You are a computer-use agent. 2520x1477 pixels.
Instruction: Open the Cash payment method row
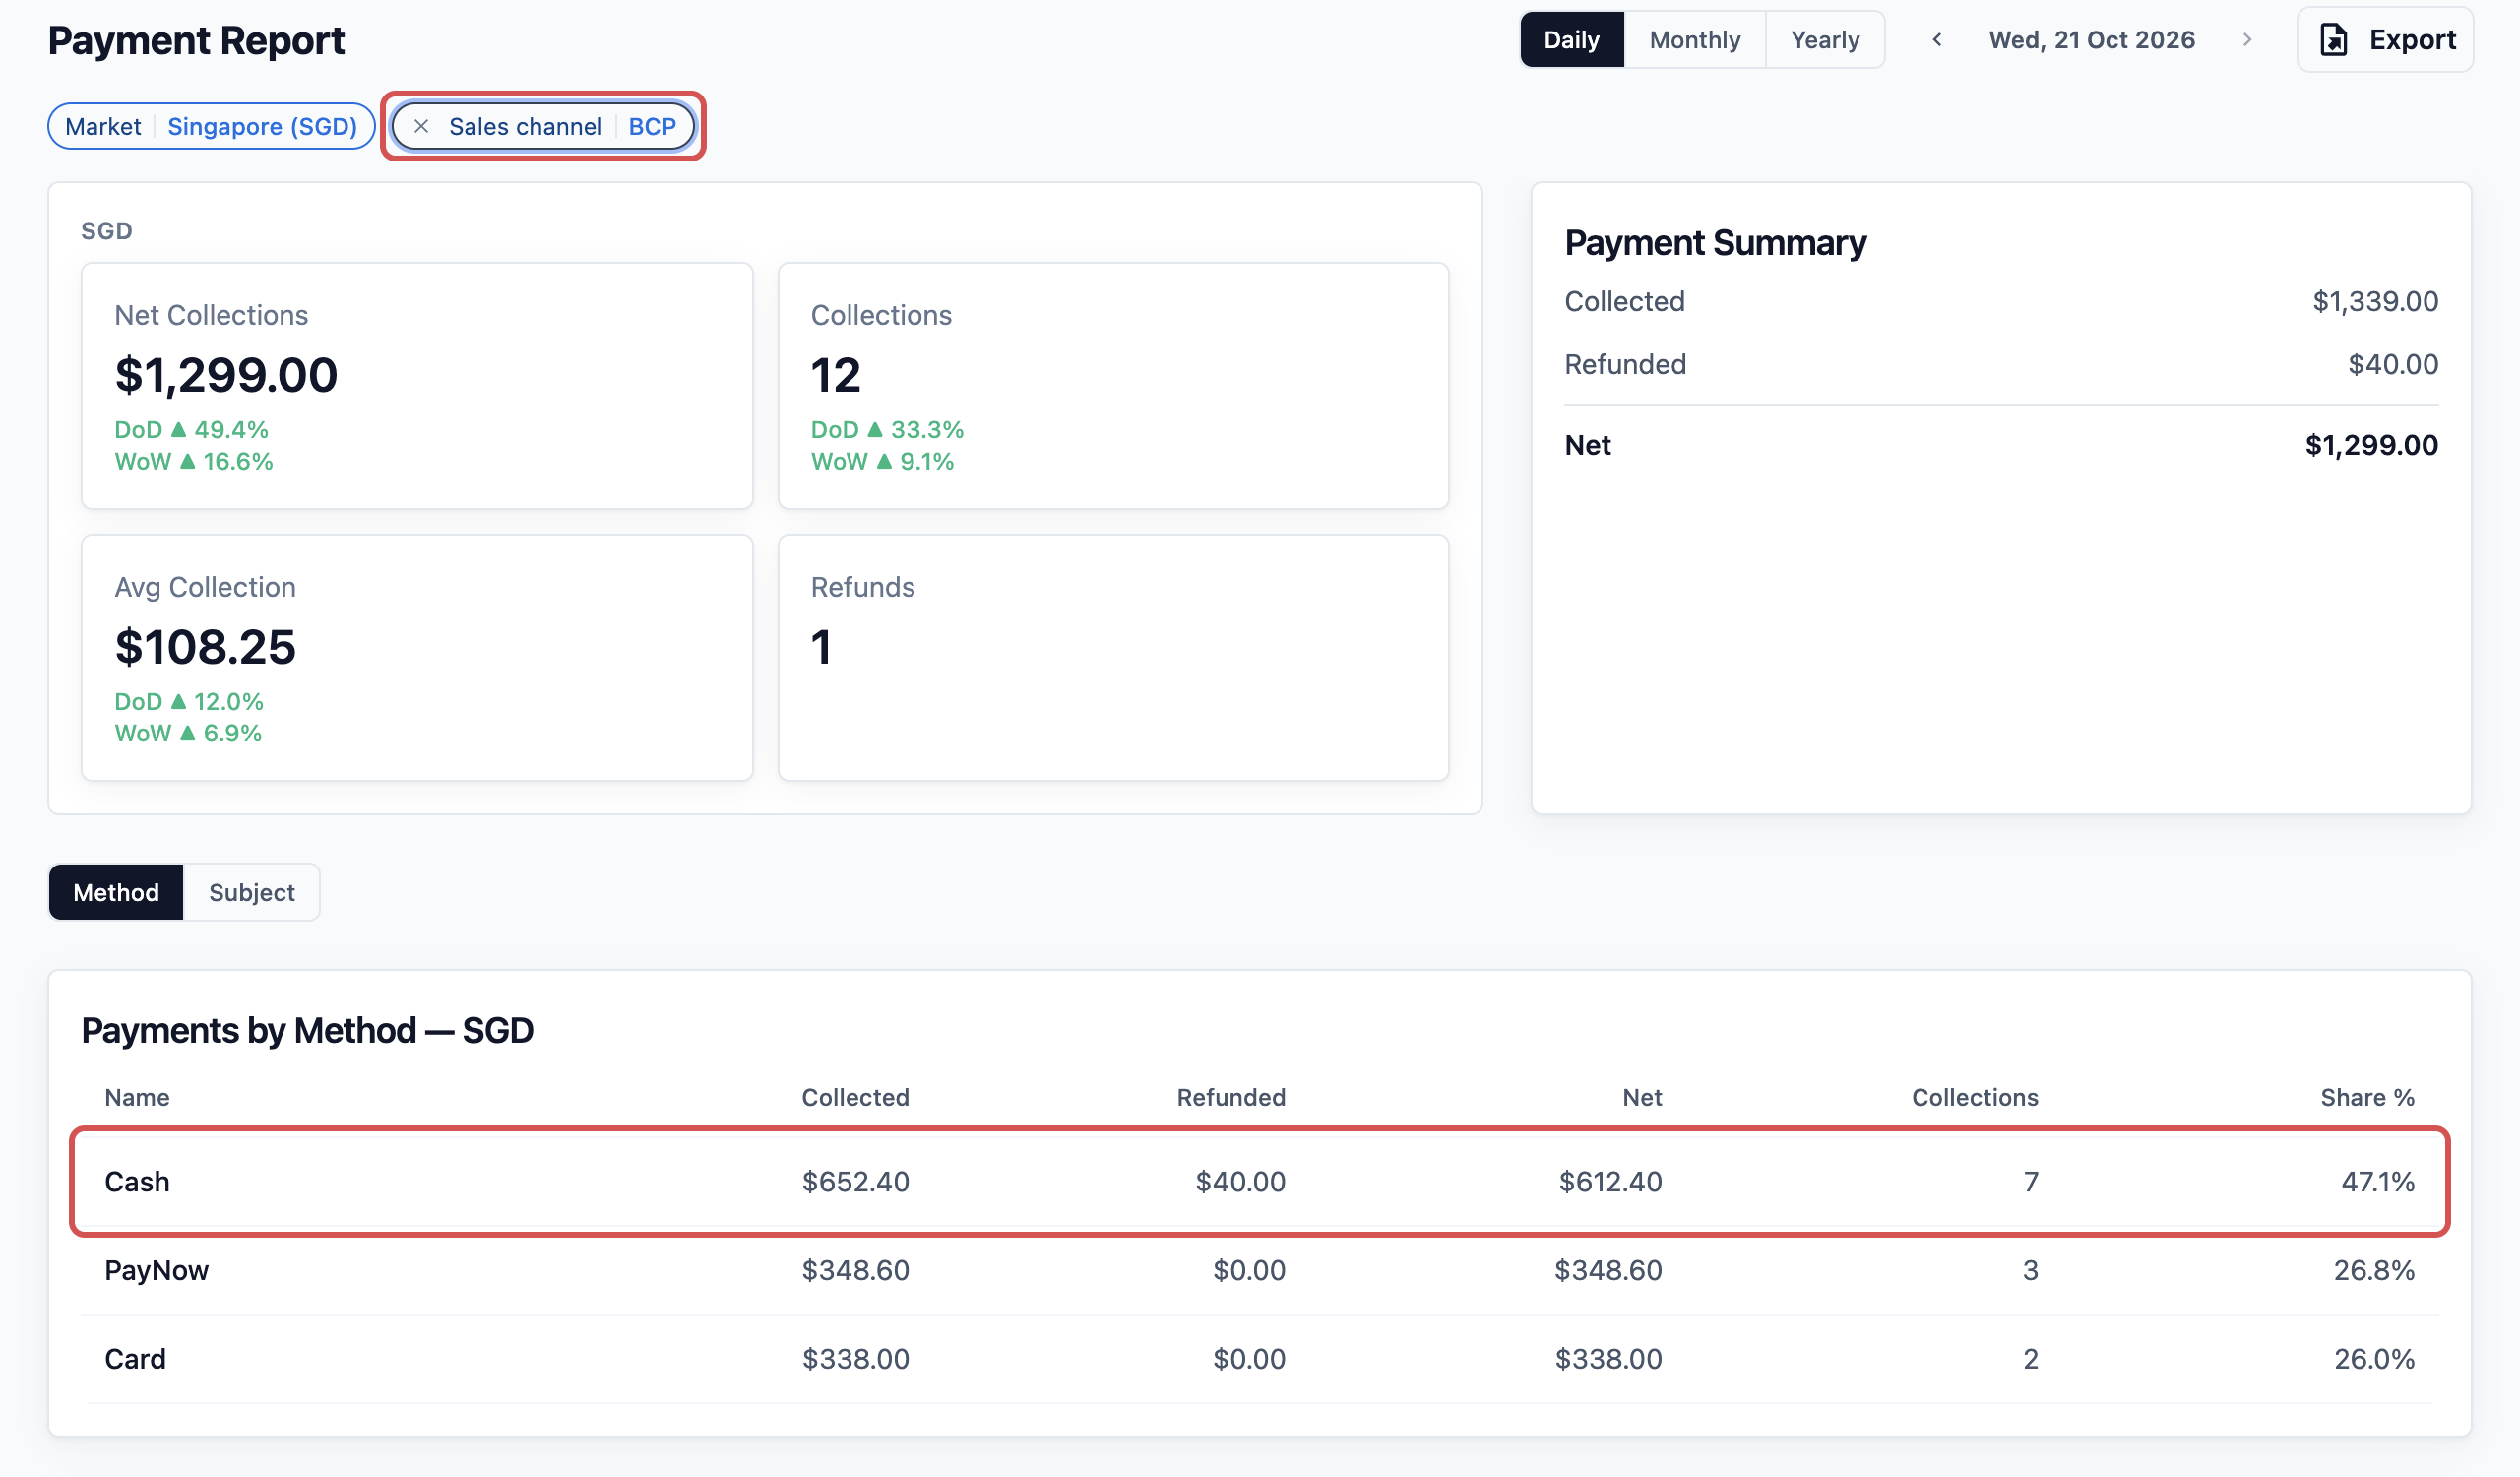coord(1260,1182)
